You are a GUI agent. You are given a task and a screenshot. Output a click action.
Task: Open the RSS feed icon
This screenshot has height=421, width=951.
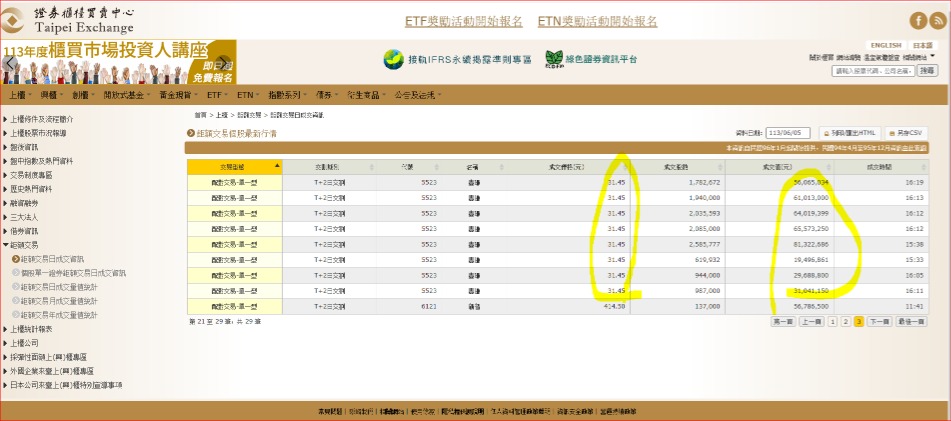938,21
